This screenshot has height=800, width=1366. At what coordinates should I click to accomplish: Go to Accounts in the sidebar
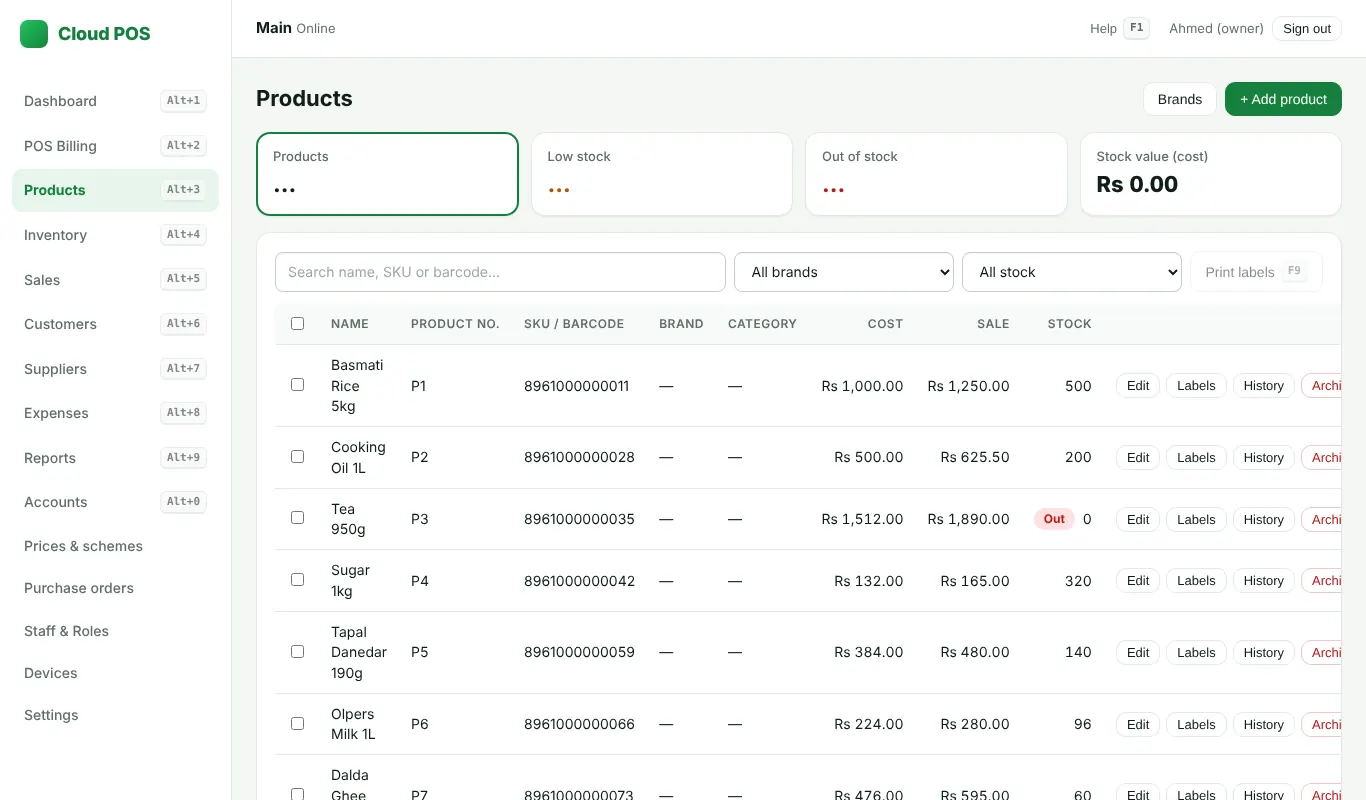point(115,502)
